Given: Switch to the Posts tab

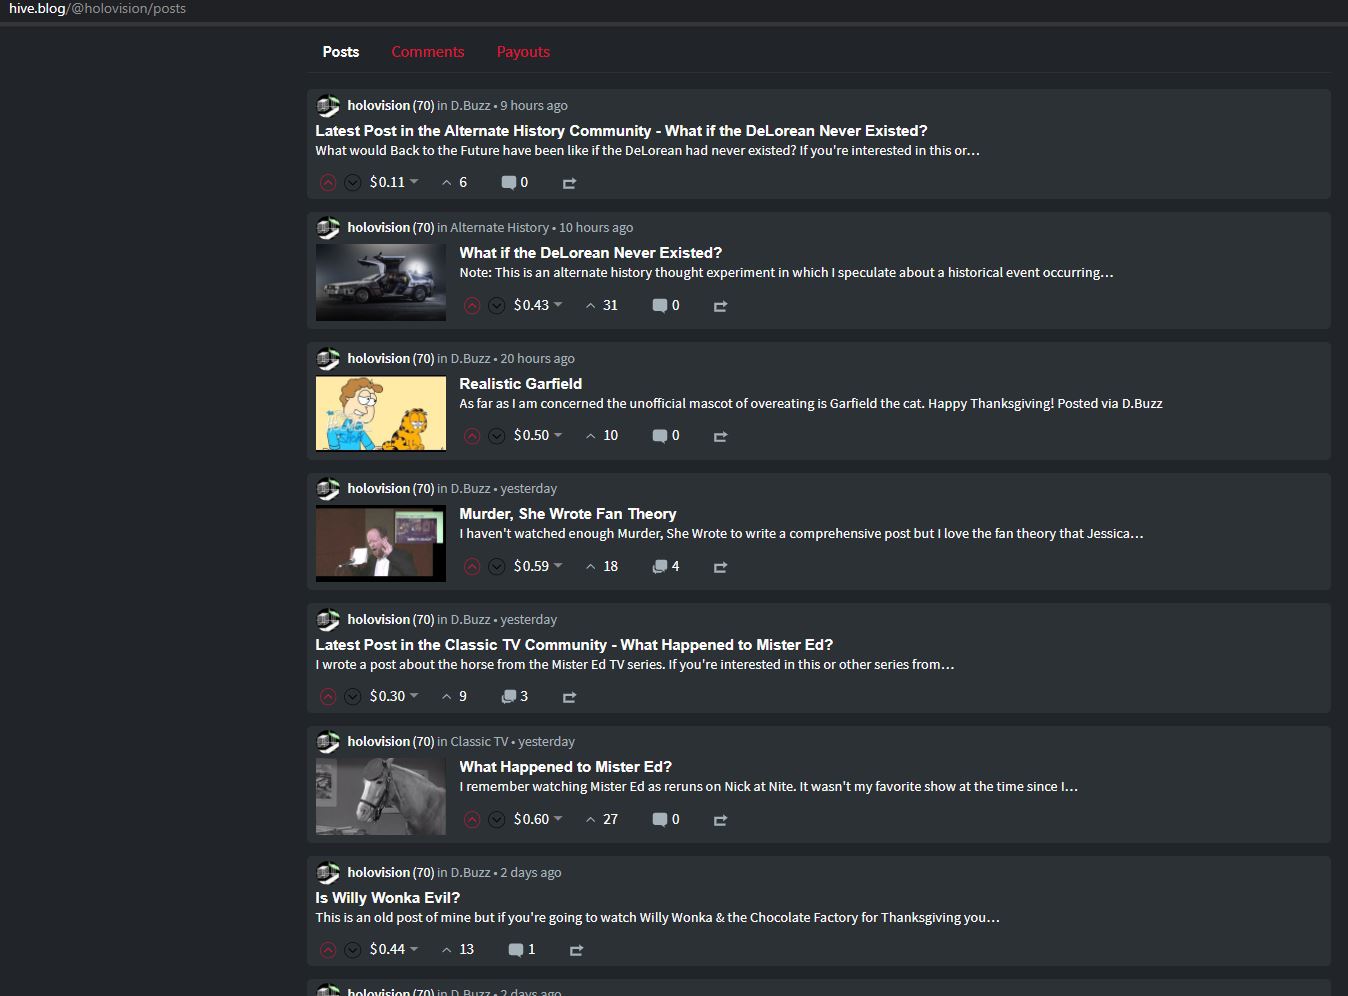Looking at the screenshot, I should [340, 52].
